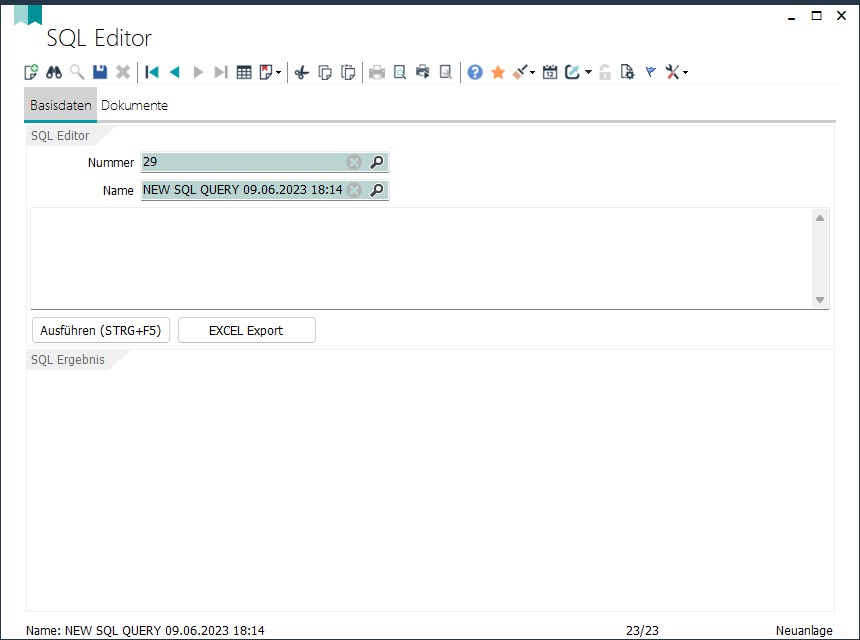Screen dimensions: 860x640
Task: Click the export share arrow icon
Action: coord(573,72)
